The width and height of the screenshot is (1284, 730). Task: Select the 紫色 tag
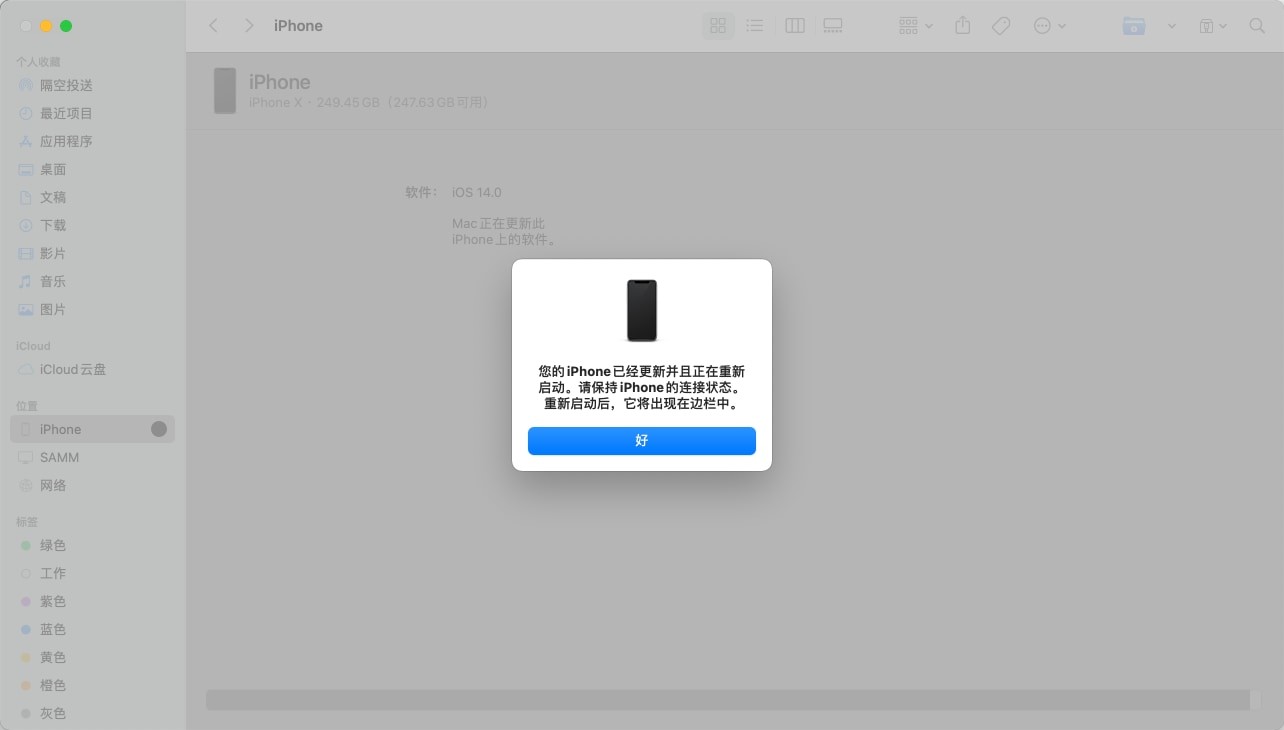92,602
